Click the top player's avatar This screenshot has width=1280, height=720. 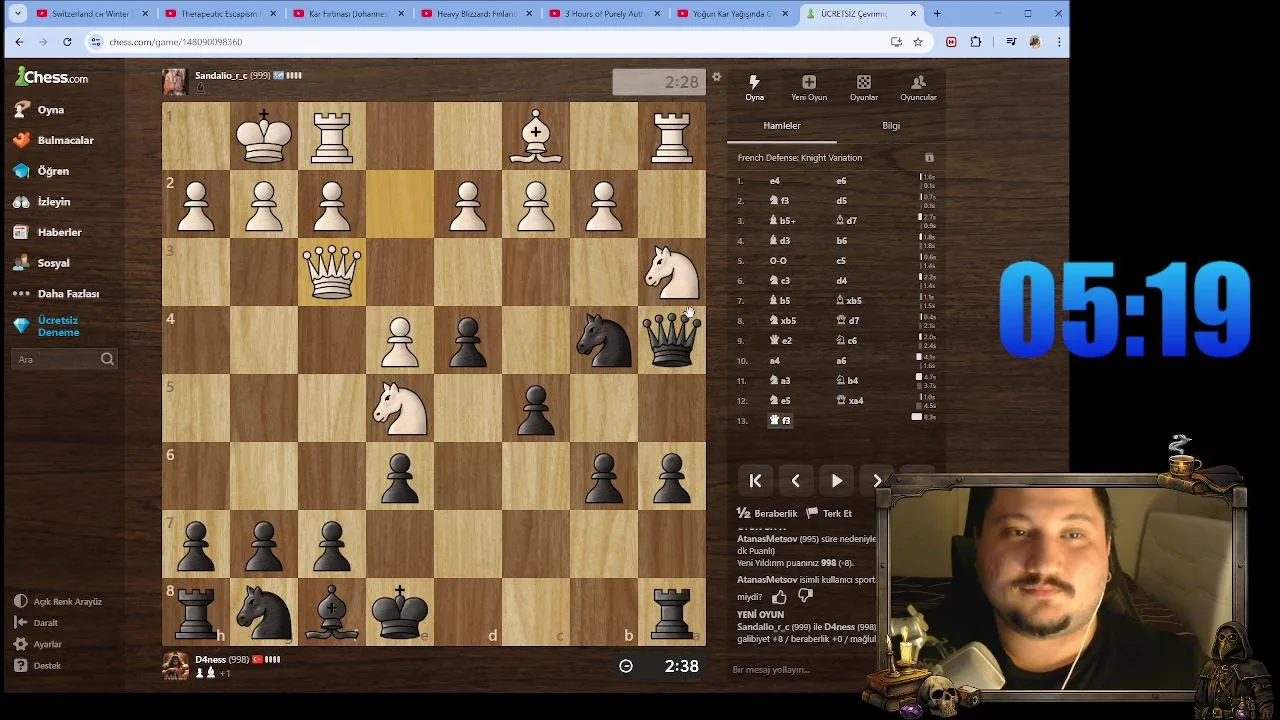(x=175, y=82)
